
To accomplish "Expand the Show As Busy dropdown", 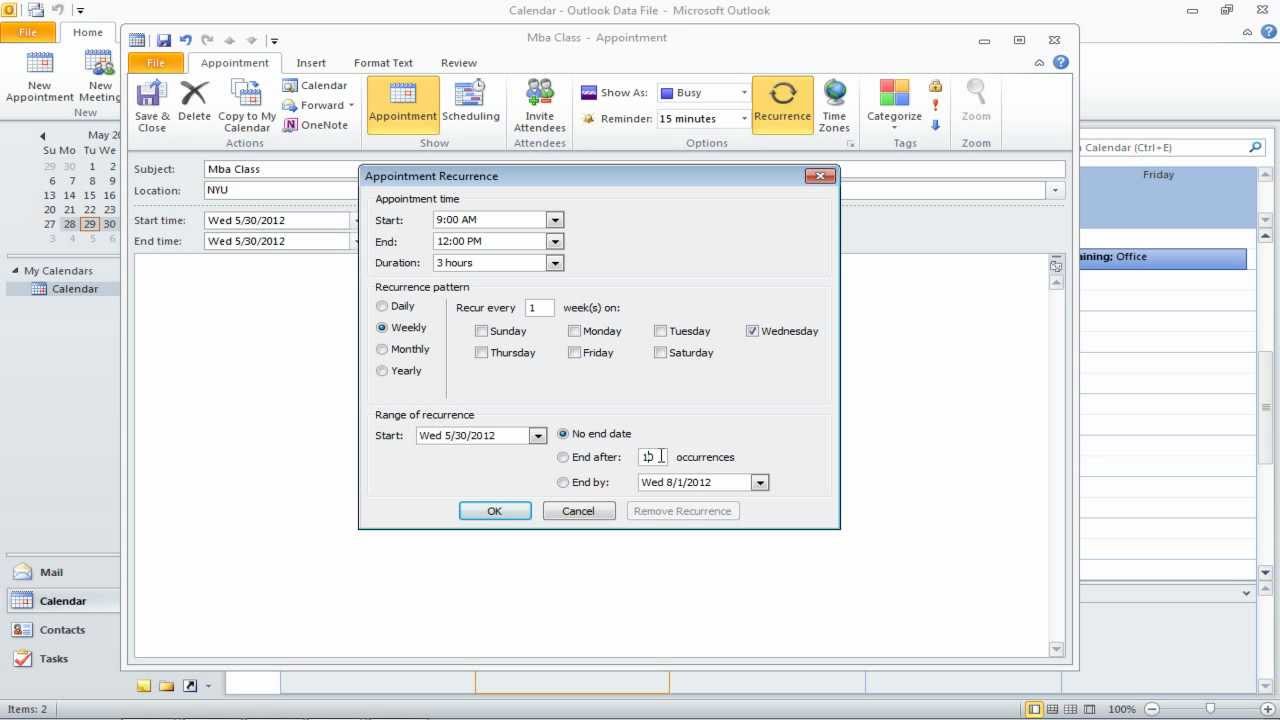I will click(x=743, y=93).
